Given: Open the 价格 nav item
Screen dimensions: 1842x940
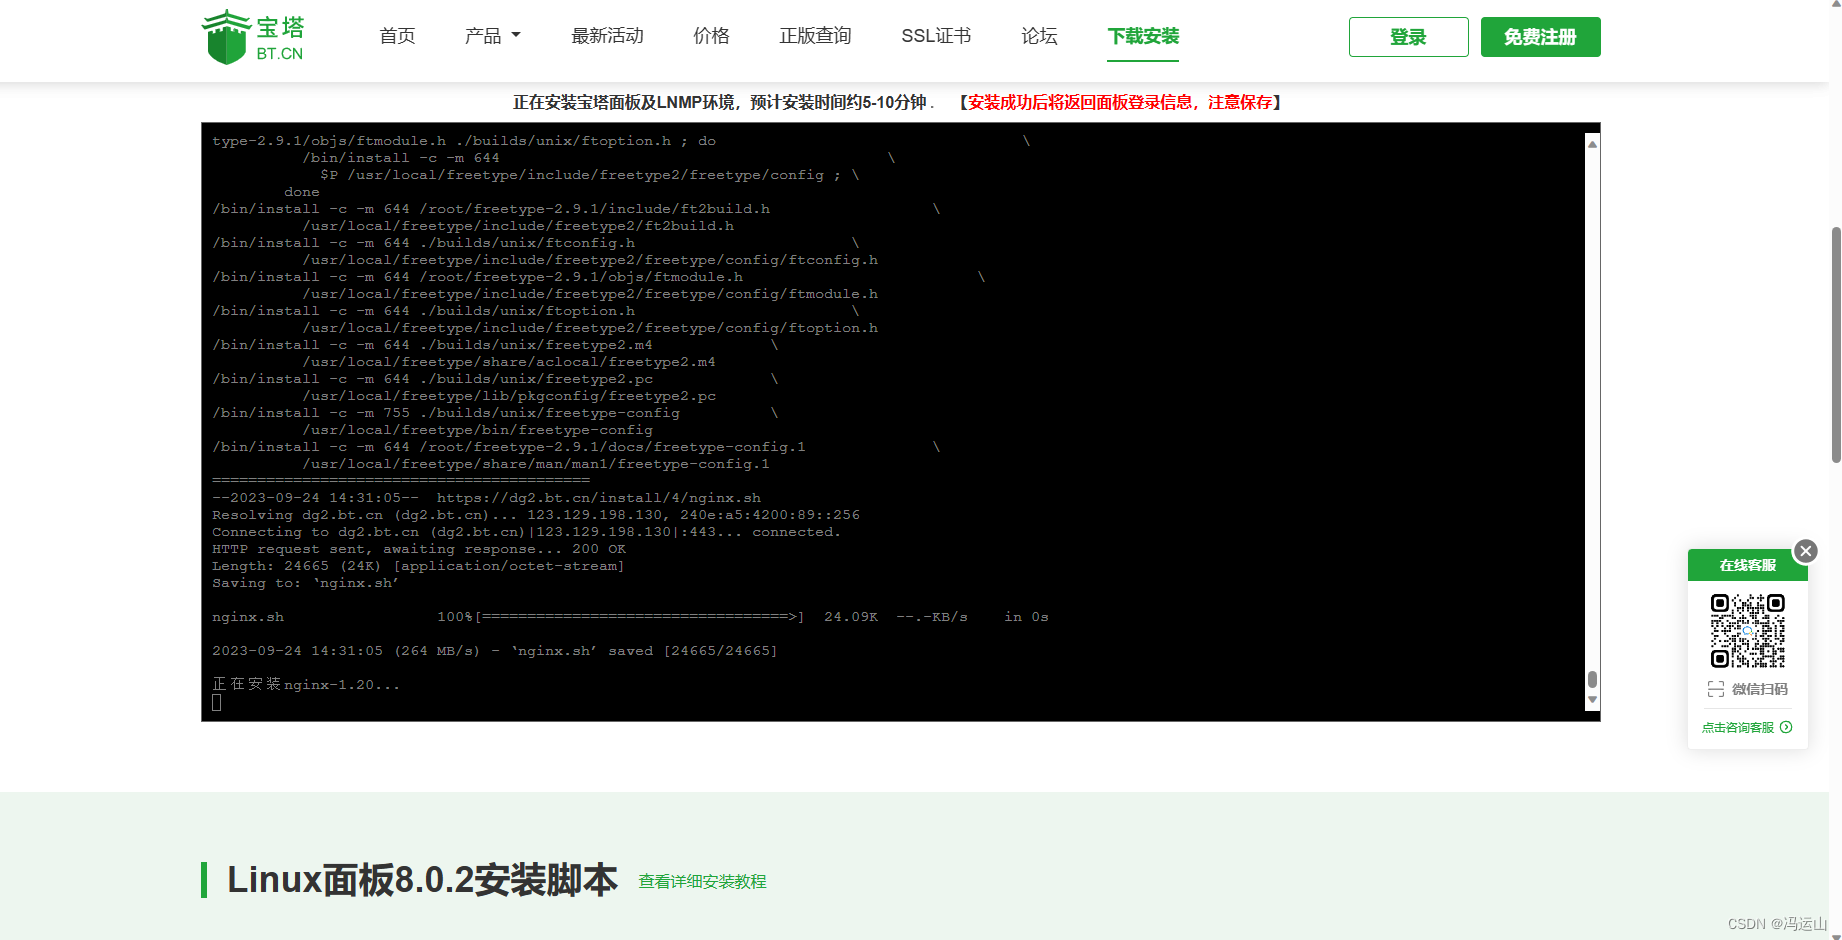Looking at the screenshot, I should (x=711, y=36).
